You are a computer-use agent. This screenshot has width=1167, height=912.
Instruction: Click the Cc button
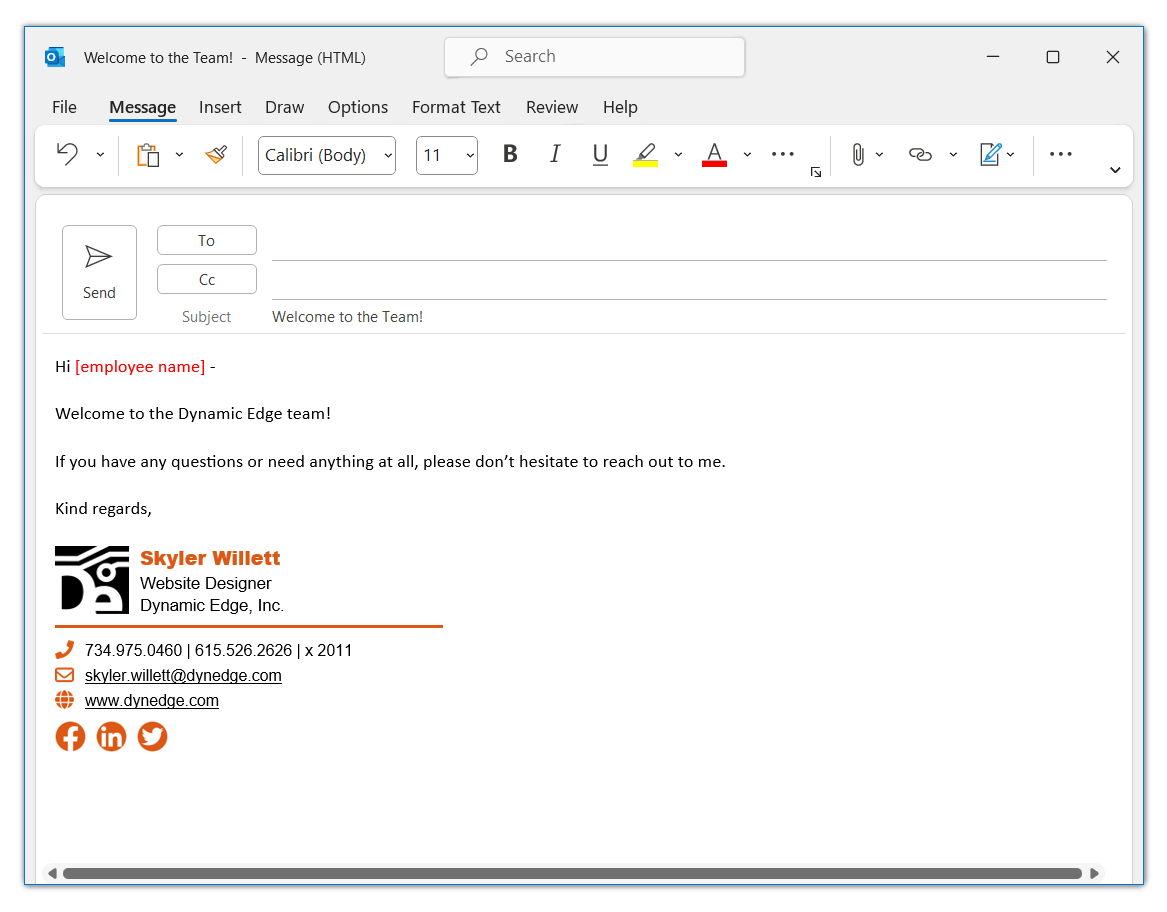207,280
